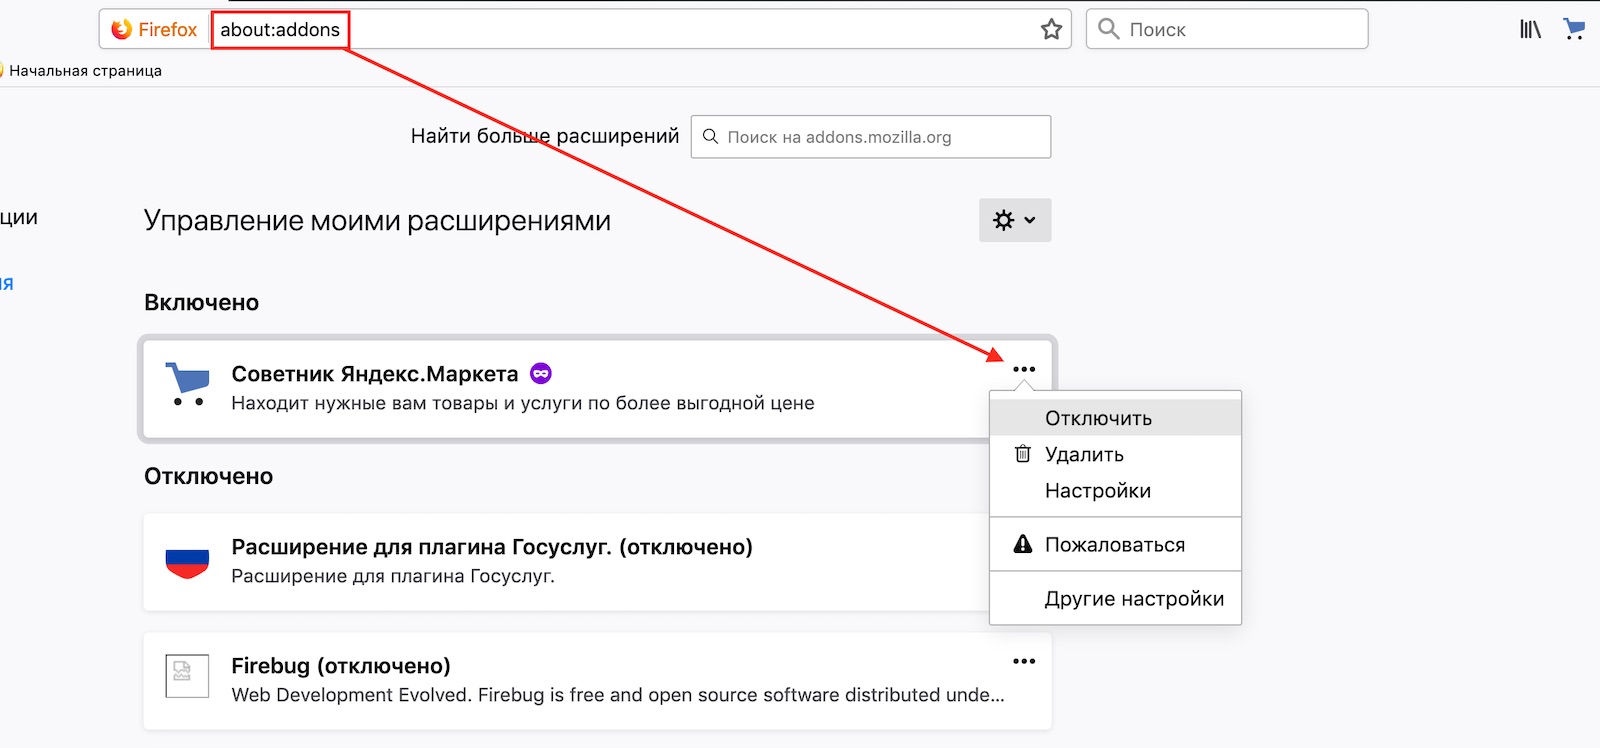Click the warning icon beside Пожаловаться
The width and height of the screenshot is (1600, 748).
(x=1022, y=544)
